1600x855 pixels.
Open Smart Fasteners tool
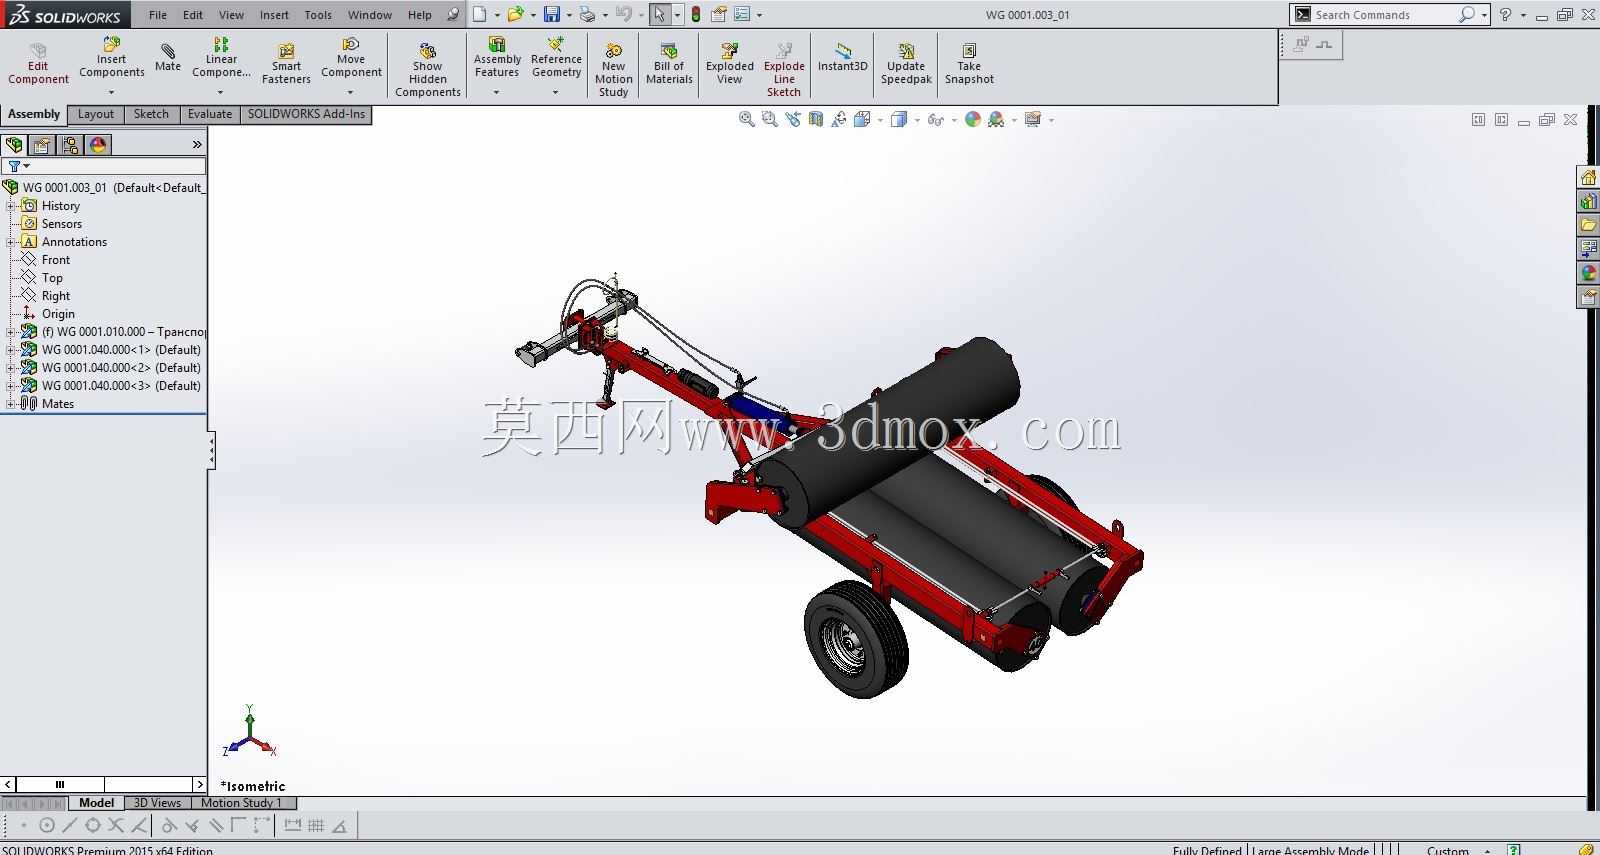(286, 64)
